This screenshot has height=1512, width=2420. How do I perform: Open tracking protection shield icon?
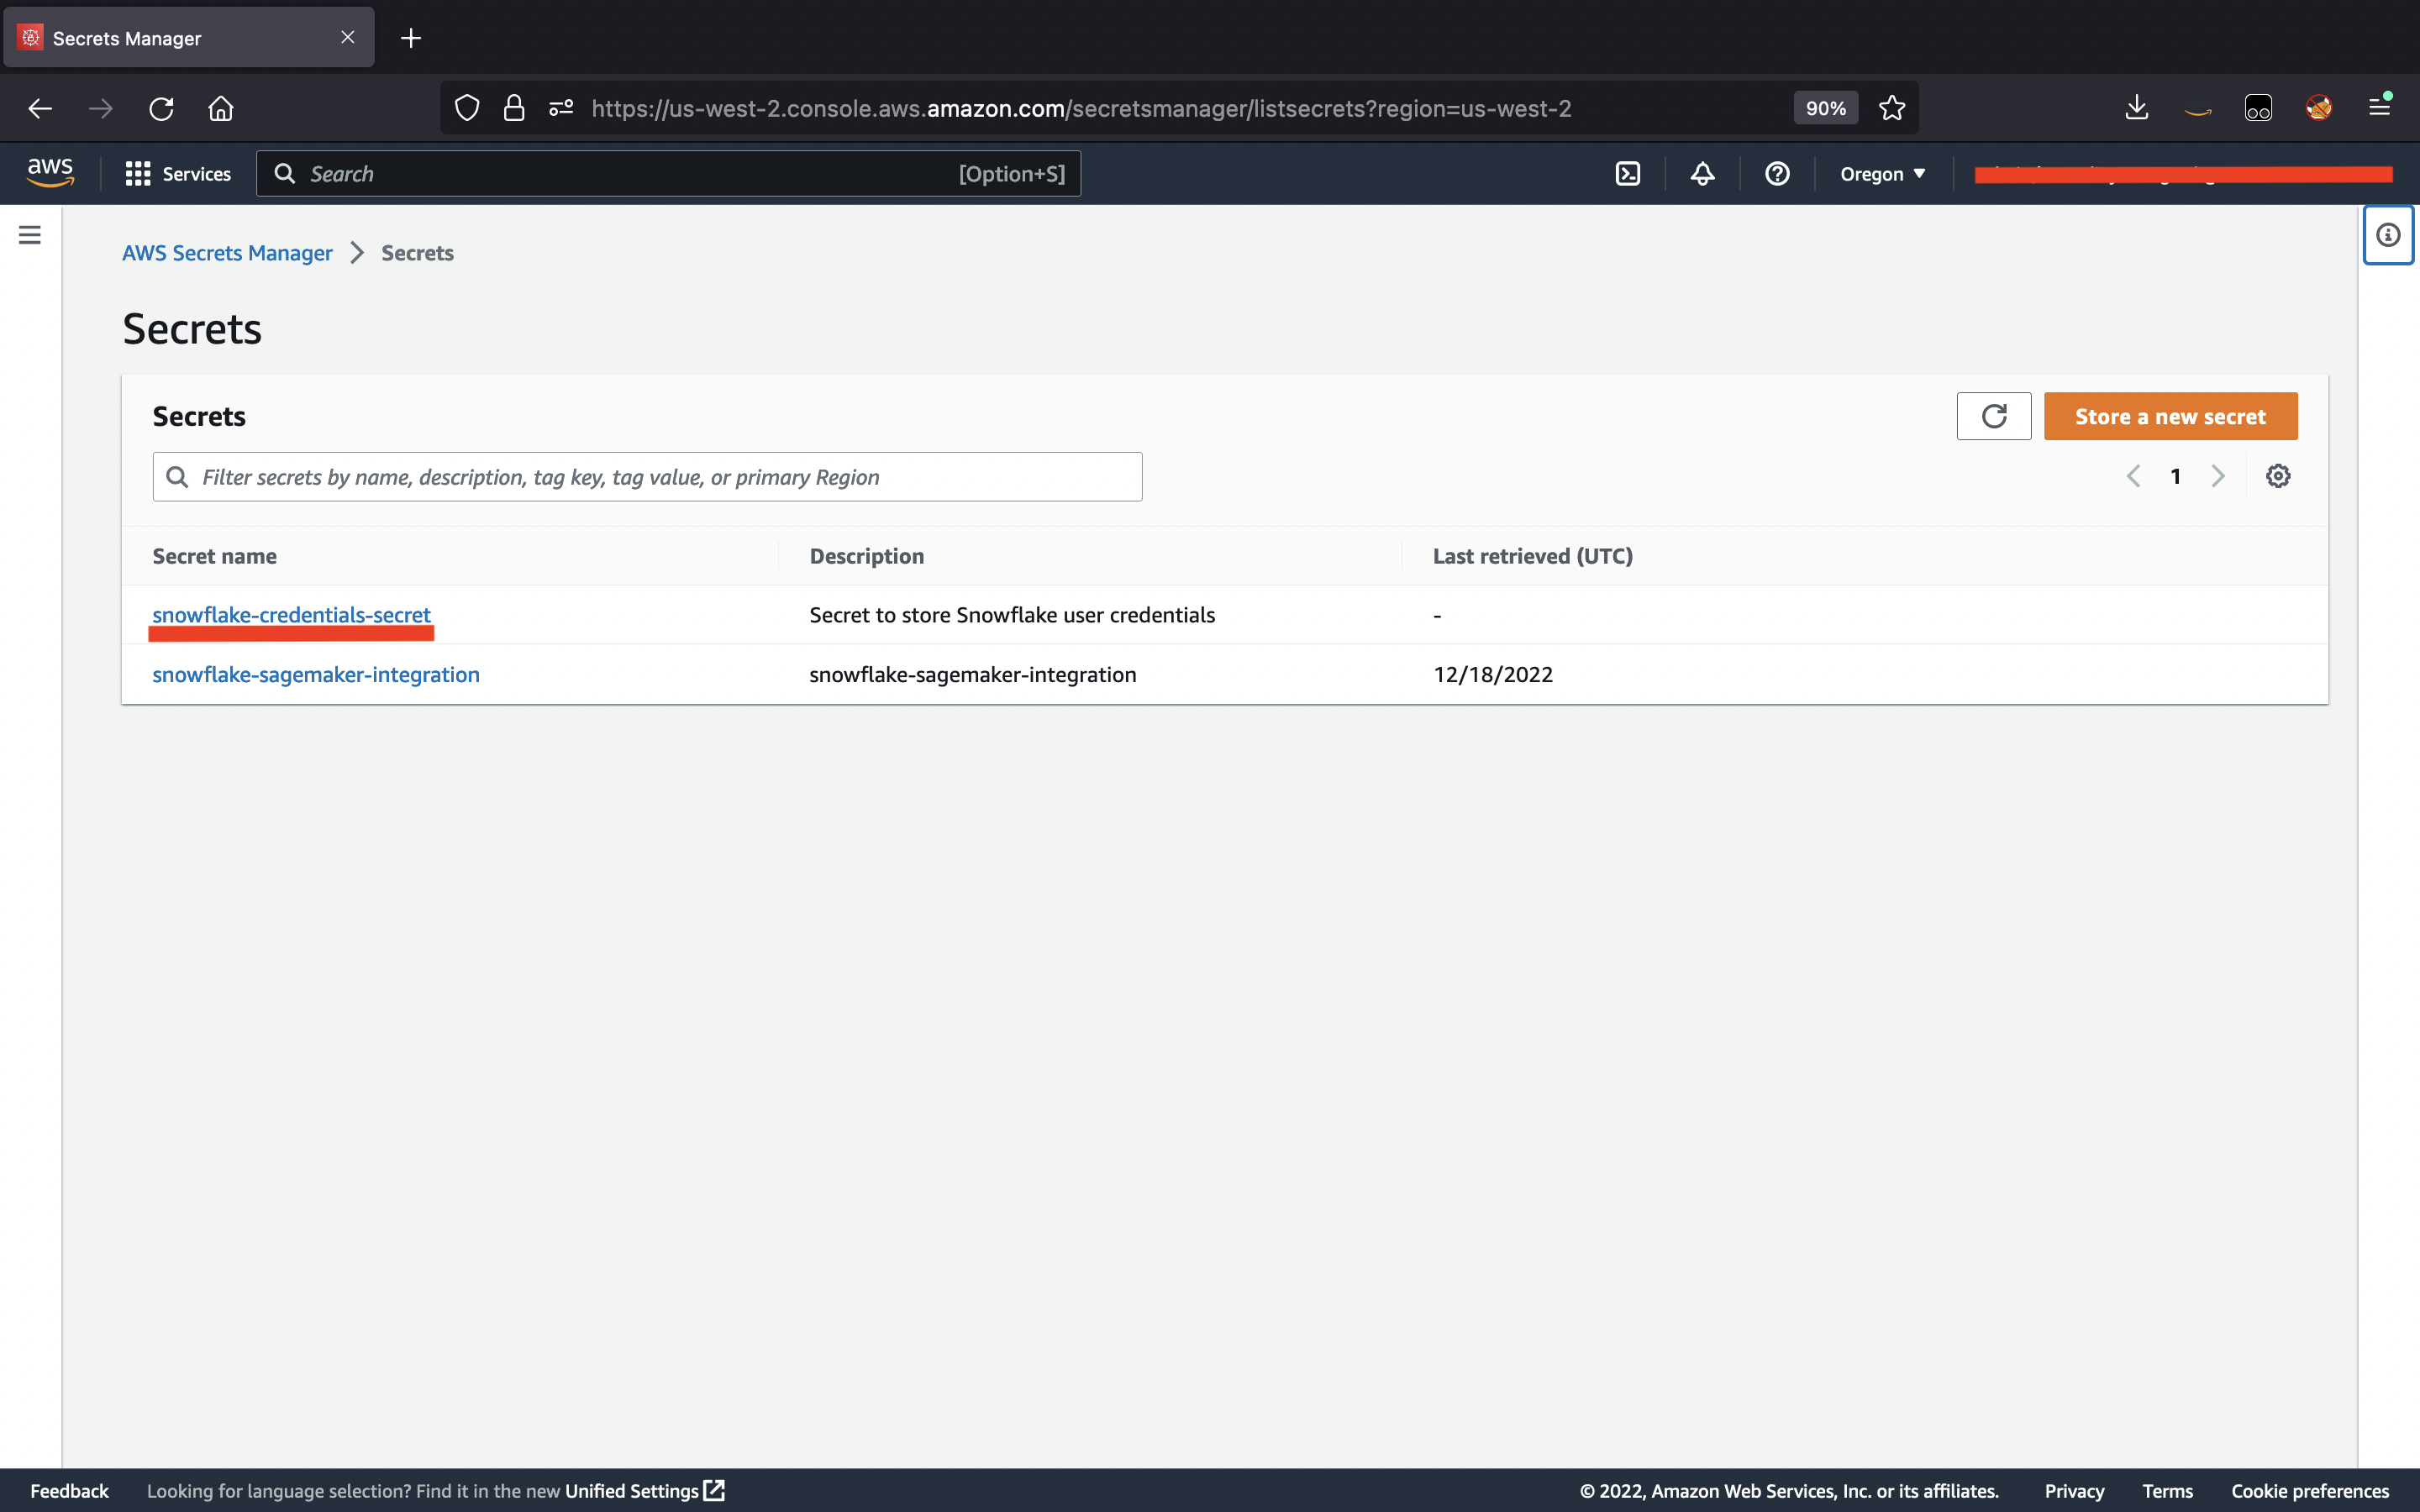coord(467,108)
